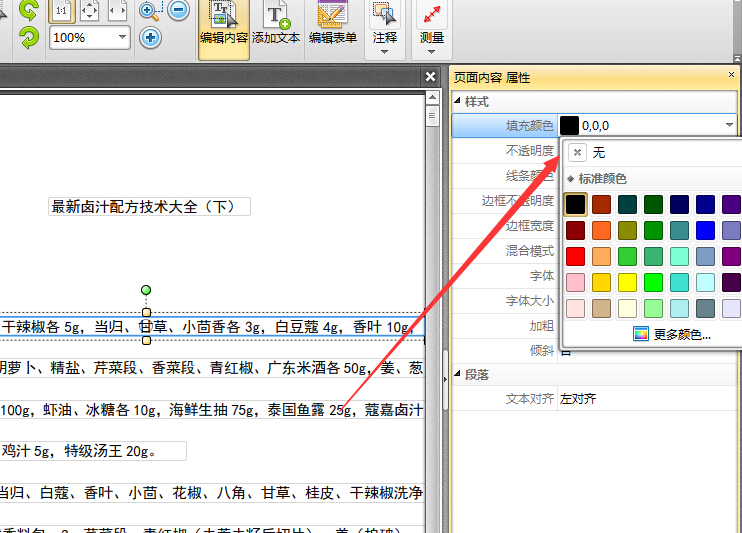Open 更多颜色... more colors dialog
The image size is (742, 533).
coord(672,334)
